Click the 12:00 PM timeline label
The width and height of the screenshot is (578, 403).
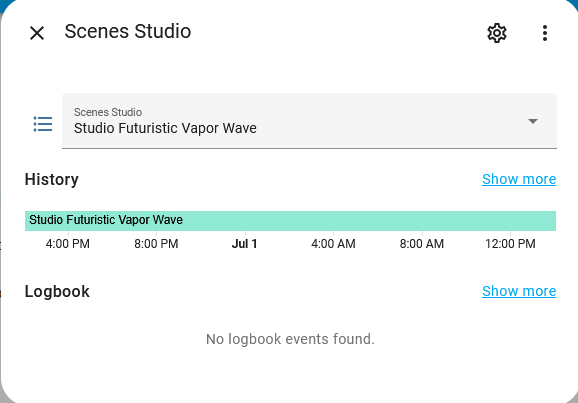pyautogui.click(x=510, y=244)
